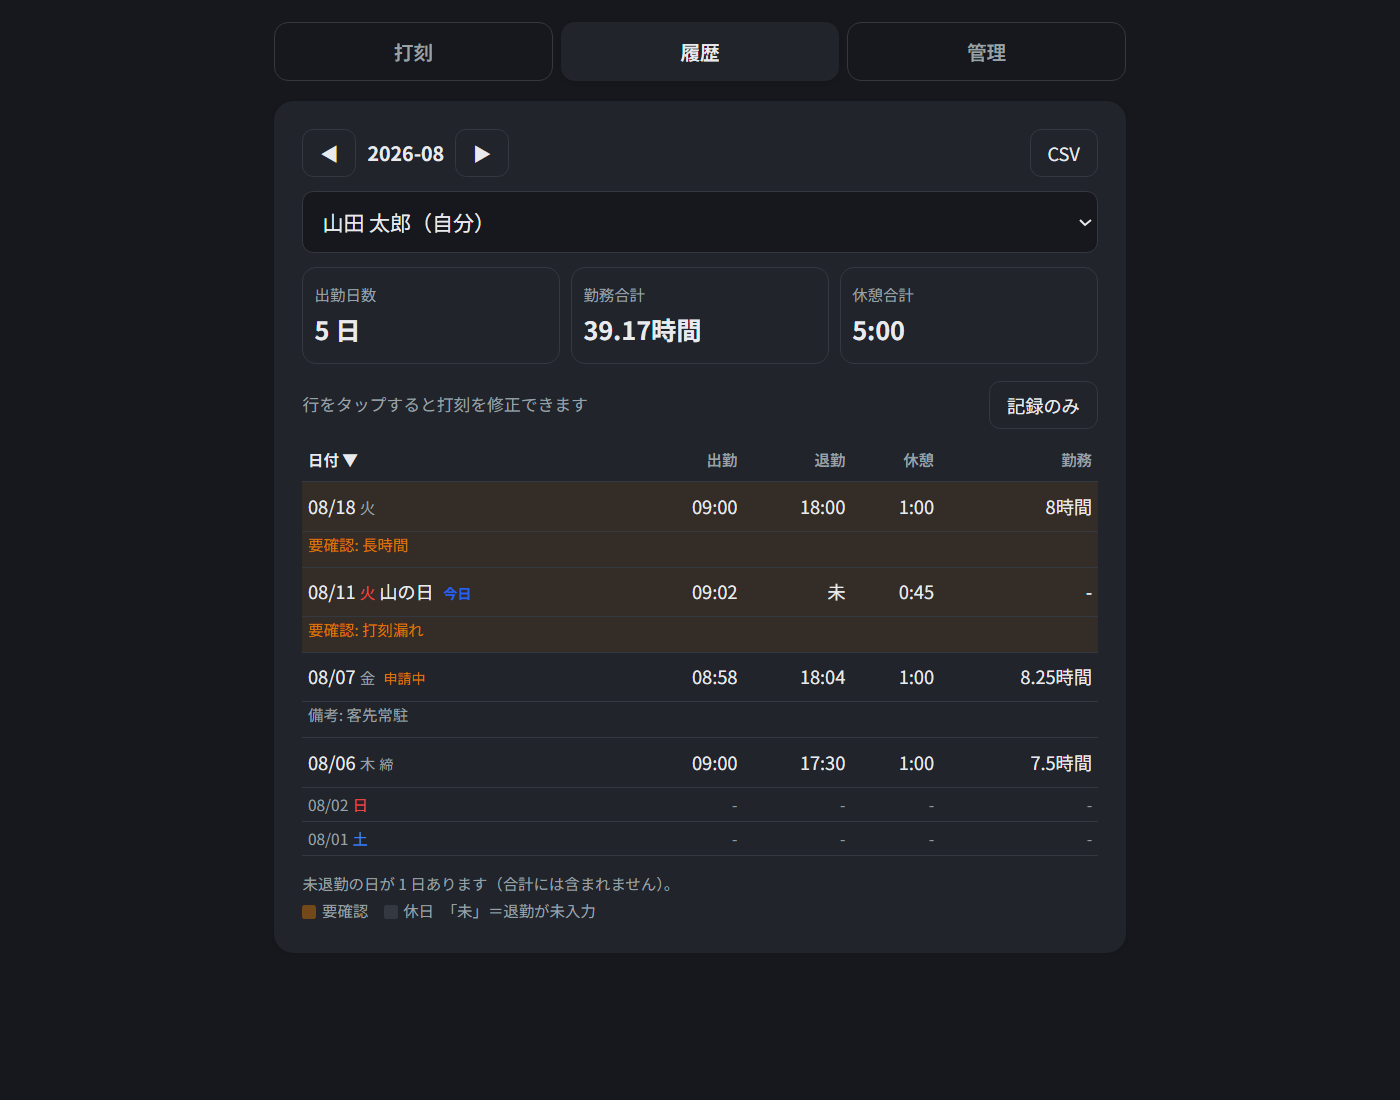Click the 締 marker on 08/06
Screen dimensions: 1400x1100
coord(387,765)
